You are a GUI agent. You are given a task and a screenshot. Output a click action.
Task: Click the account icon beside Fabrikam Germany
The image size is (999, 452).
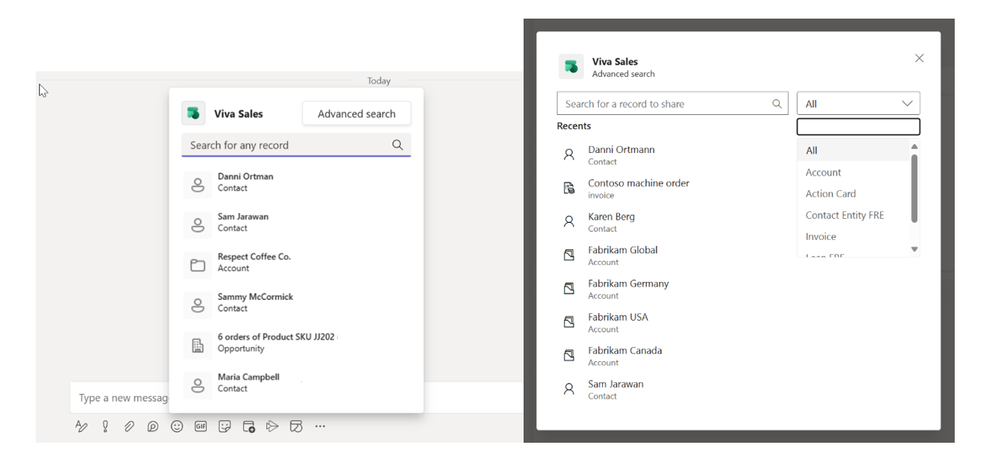[569, 288]
